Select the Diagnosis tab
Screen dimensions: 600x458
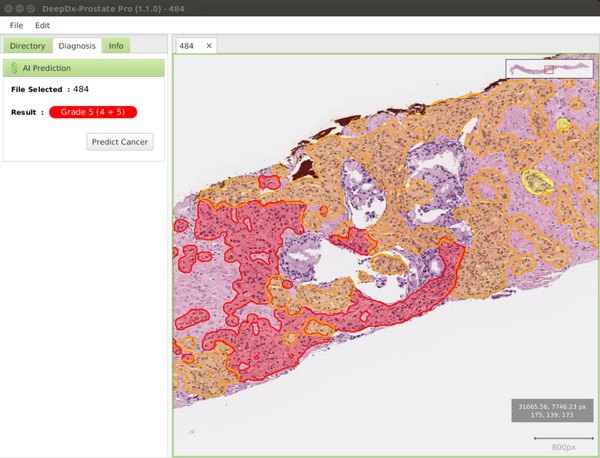[x=77, y=46]
